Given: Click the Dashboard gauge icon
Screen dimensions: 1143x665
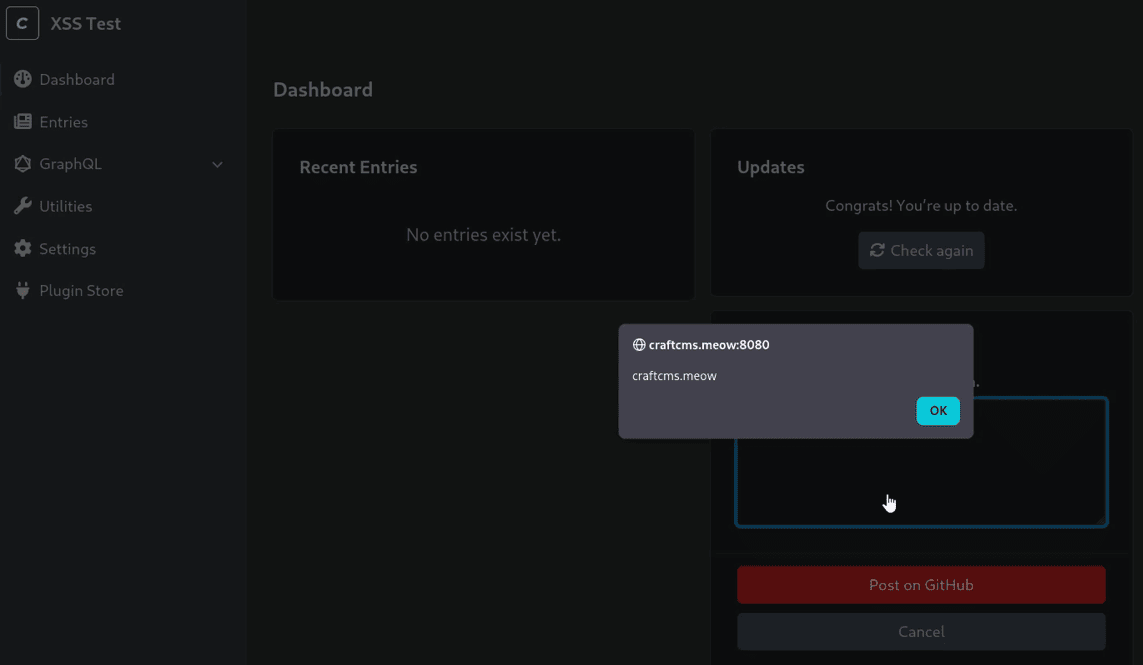Looking at the screenshot, I should pos(23,79).
